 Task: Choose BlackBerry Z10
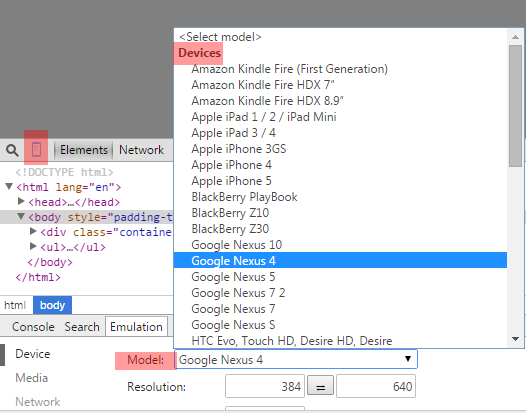coord(340,213)
